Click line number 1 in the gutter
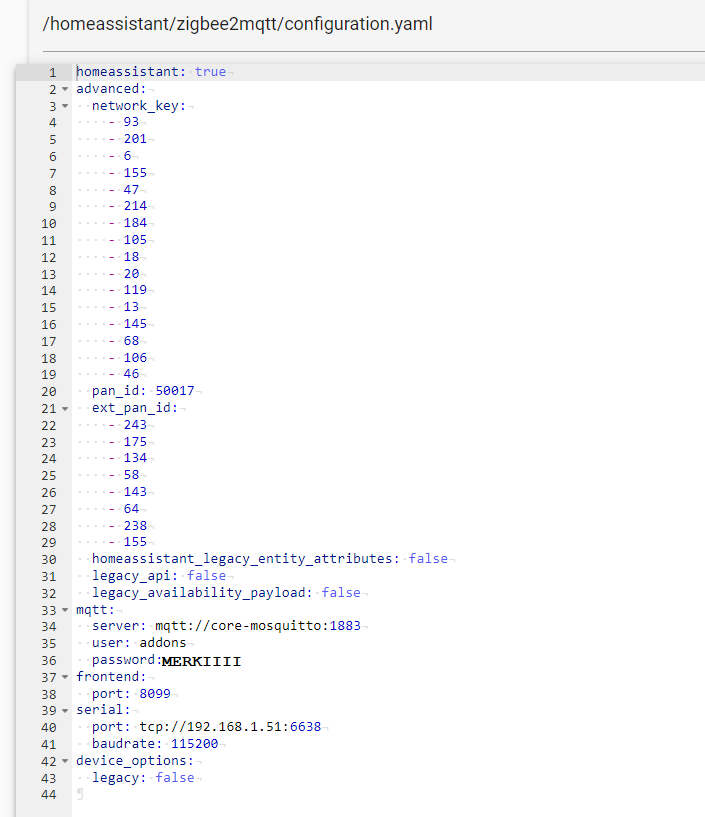 [52, 72]
